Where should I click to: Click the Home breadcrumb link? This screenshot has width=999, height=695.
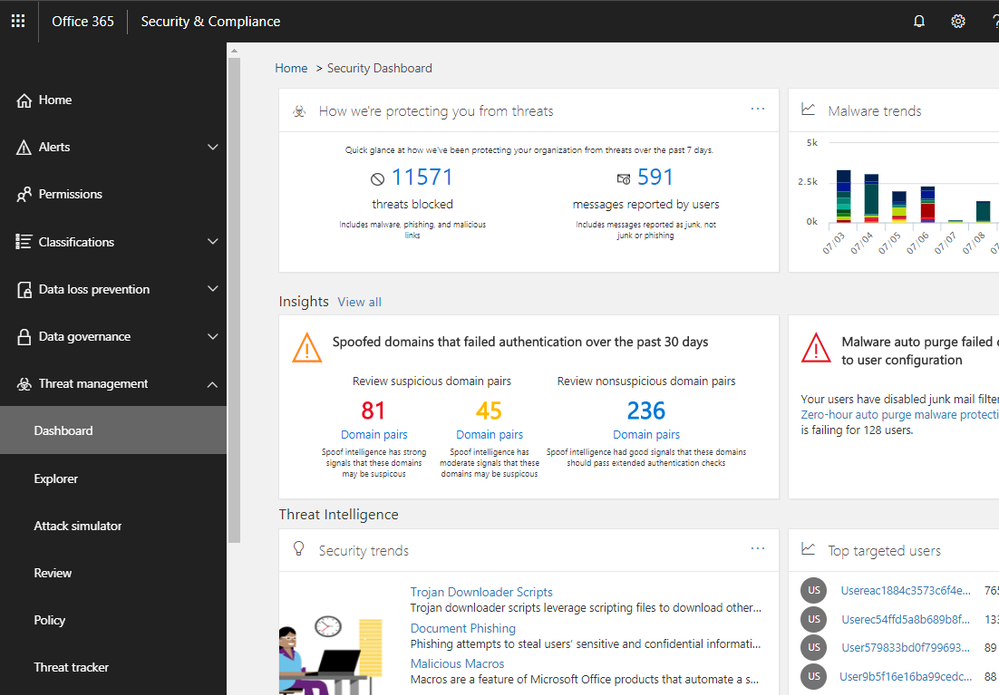(291, 68)
